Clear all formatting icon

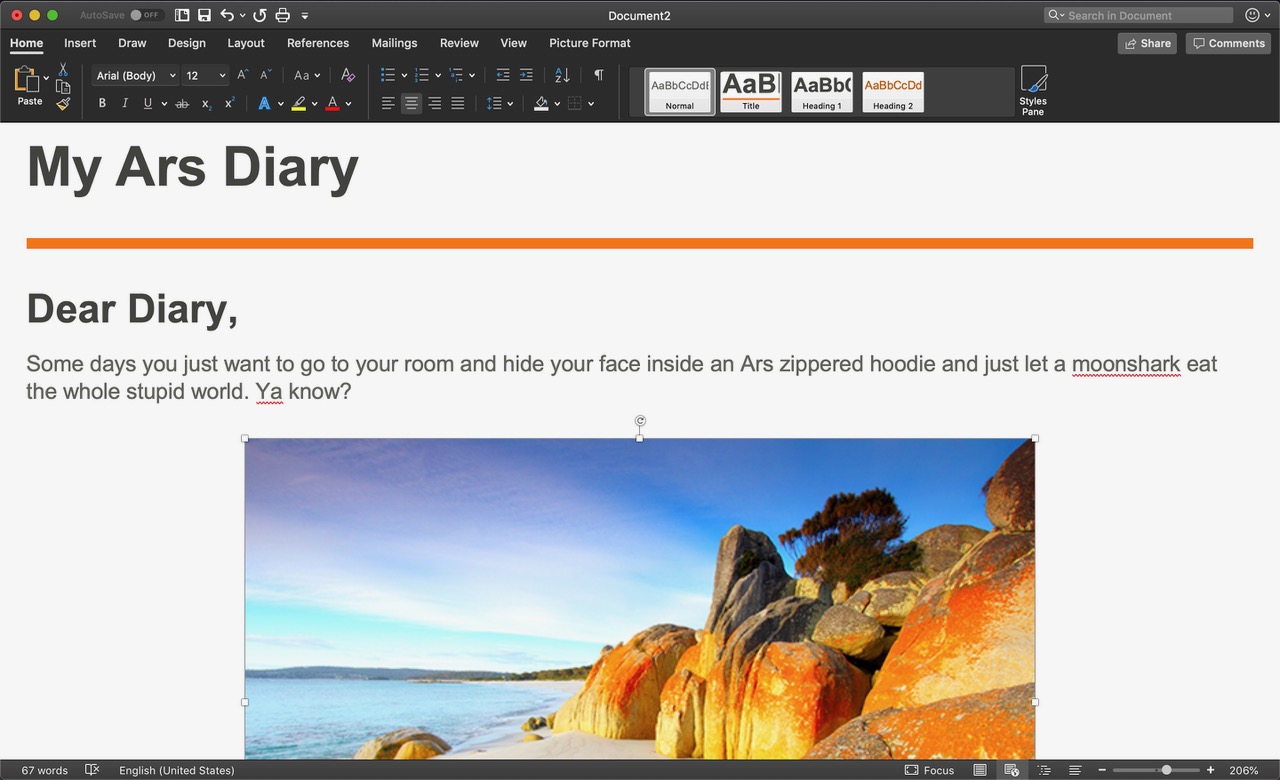pyautogui.click(x=347, y=75)
